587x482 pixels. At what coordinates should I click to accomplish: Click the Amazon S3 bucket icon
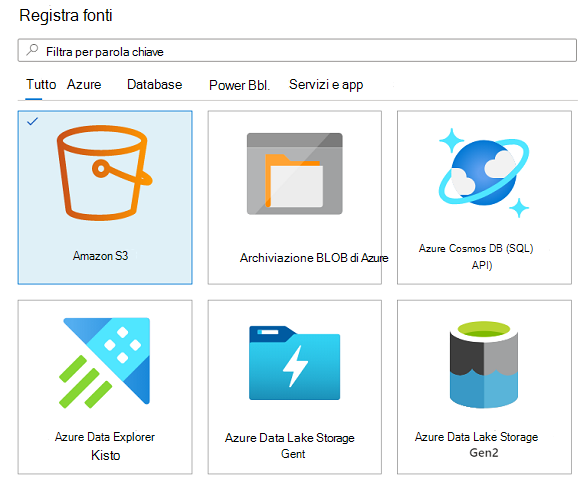tap(104, 173)
